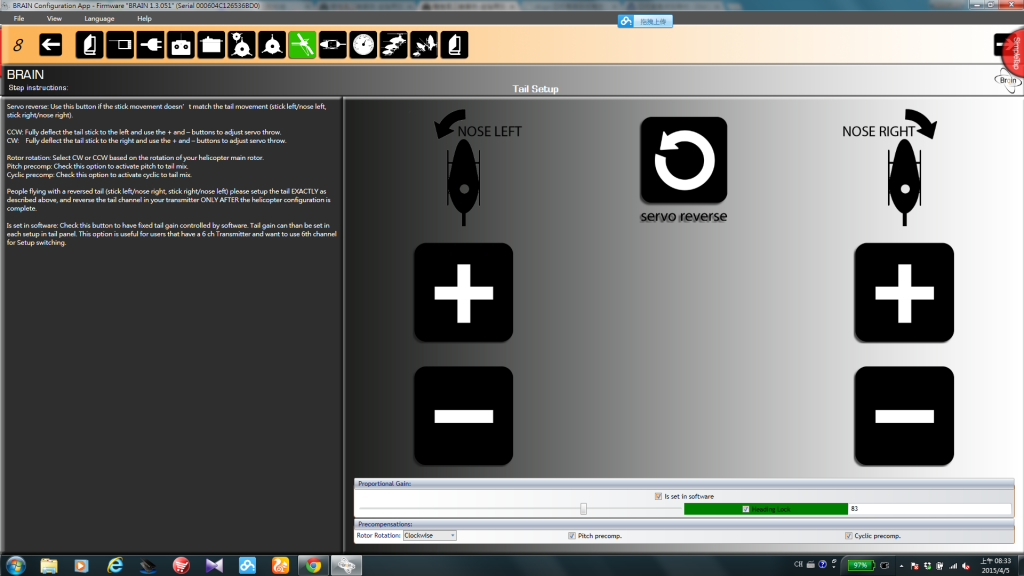Screen dimensions: 1024x576
Task: Open the helicopter side-view icon
Action: 332,45
